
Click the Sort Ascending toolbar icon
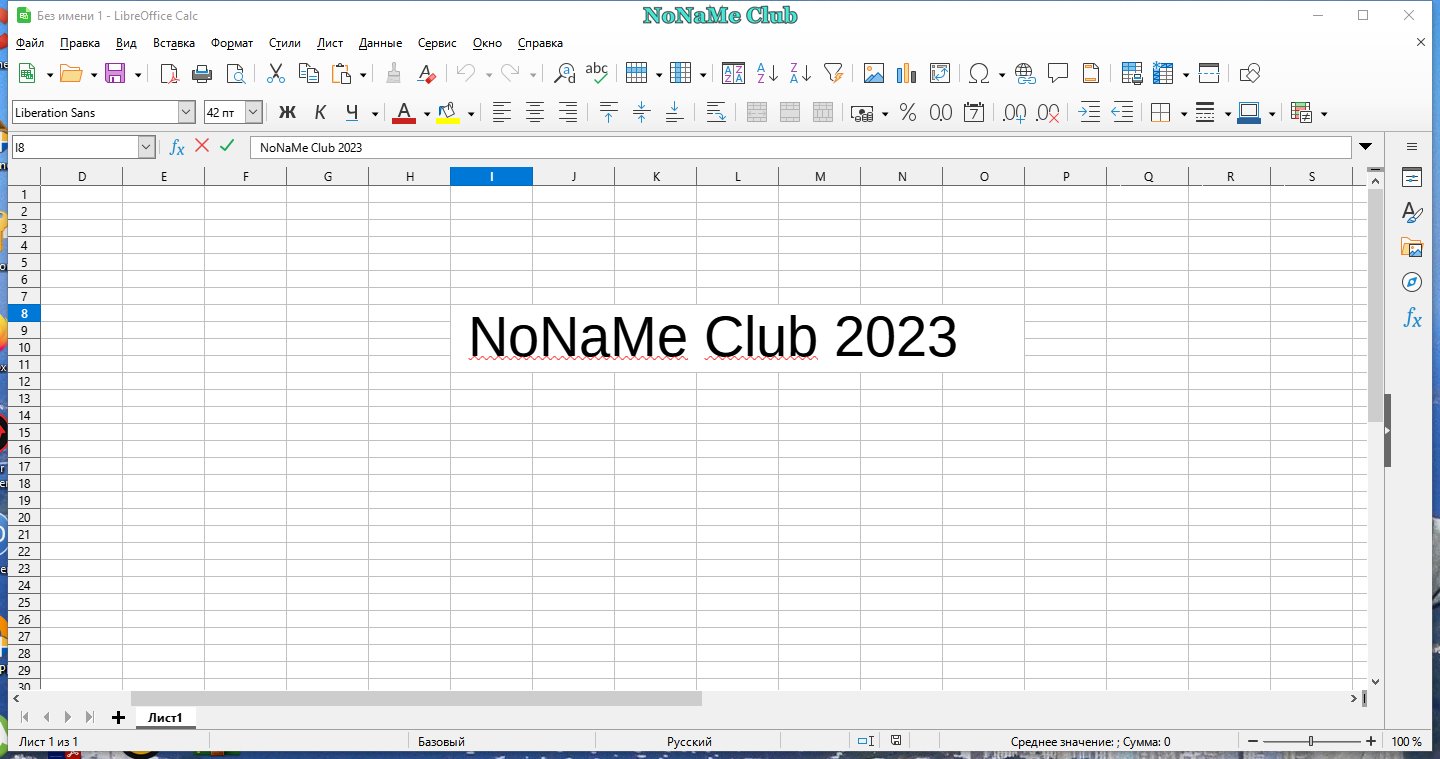[767, 73]
